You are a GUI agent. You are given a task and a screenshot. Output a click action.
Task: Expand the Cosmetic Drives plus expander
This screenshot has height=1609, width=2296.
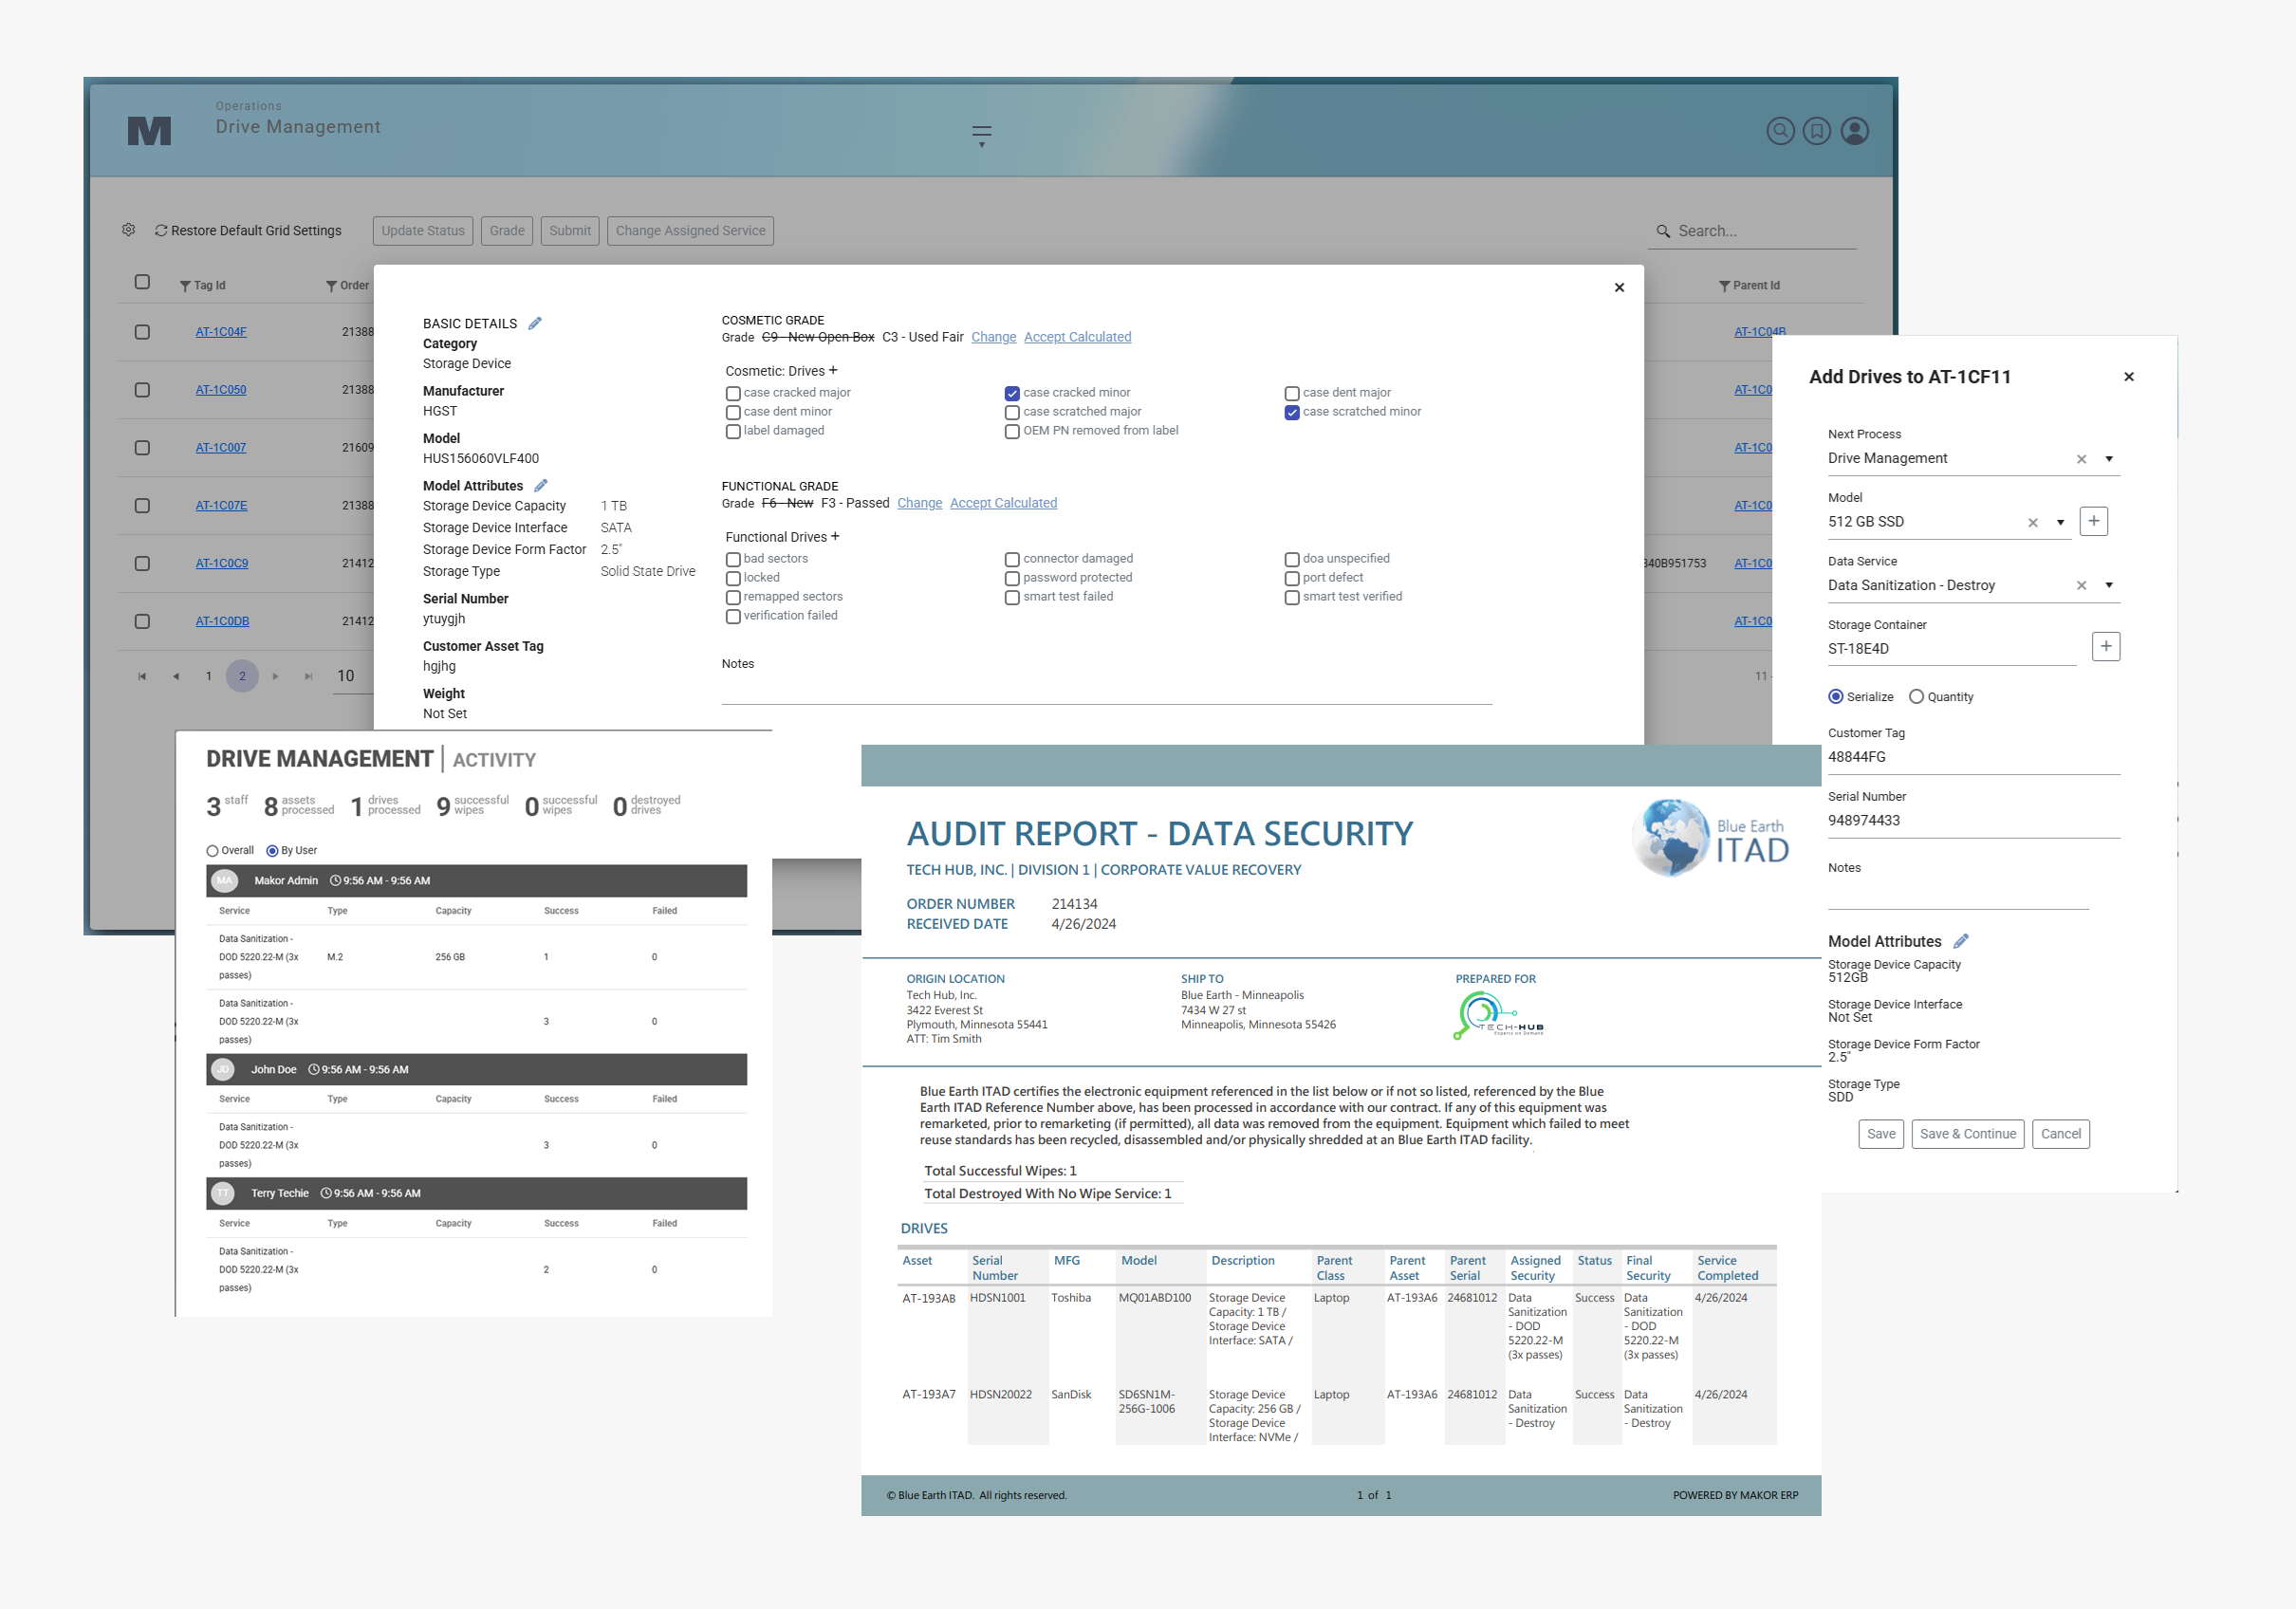click(833, 370)
